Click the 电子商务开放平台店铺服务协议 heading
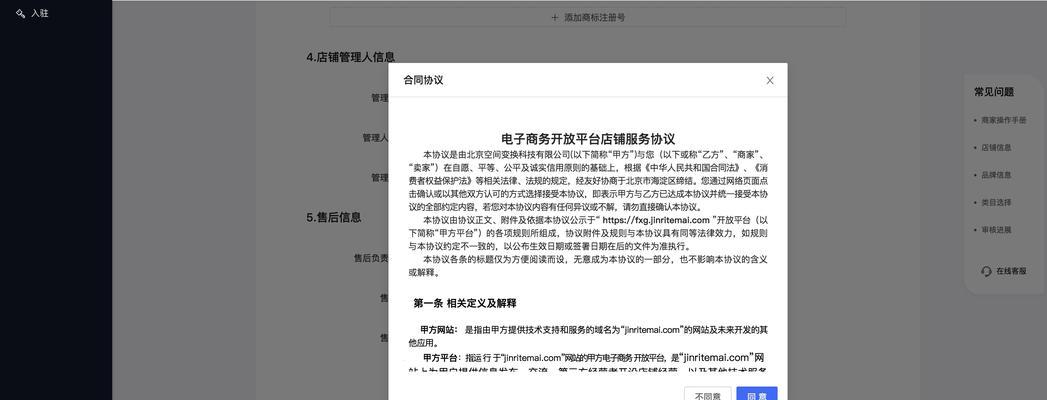Image resolution: width=1047 pixels, height=400 pixels. (x=588, y=139)
